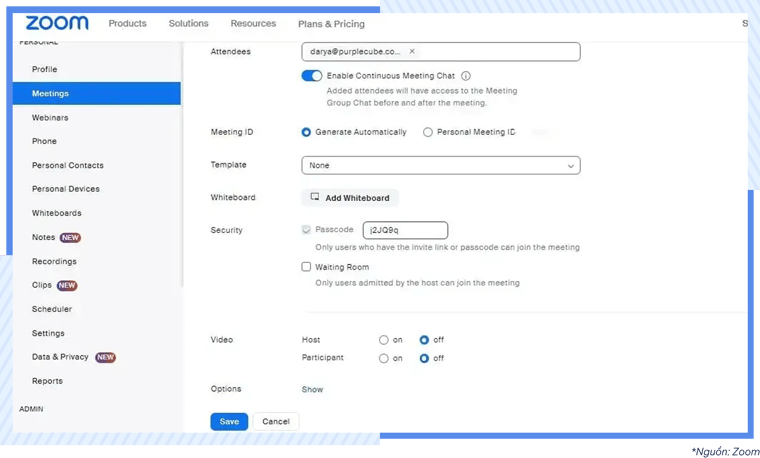
Task: Click the Save button
Action: coord(229,422)
